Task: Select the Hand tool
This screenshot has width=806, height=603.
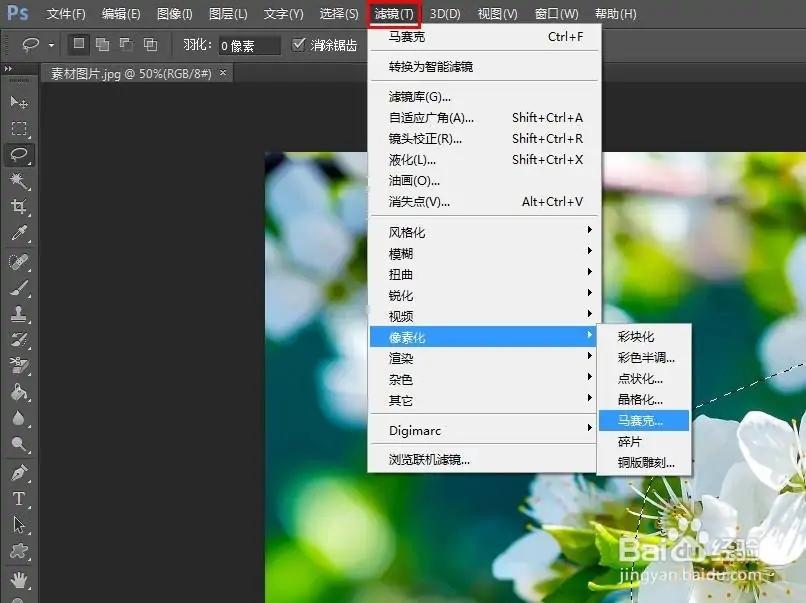Action: [x=19, y=580]
